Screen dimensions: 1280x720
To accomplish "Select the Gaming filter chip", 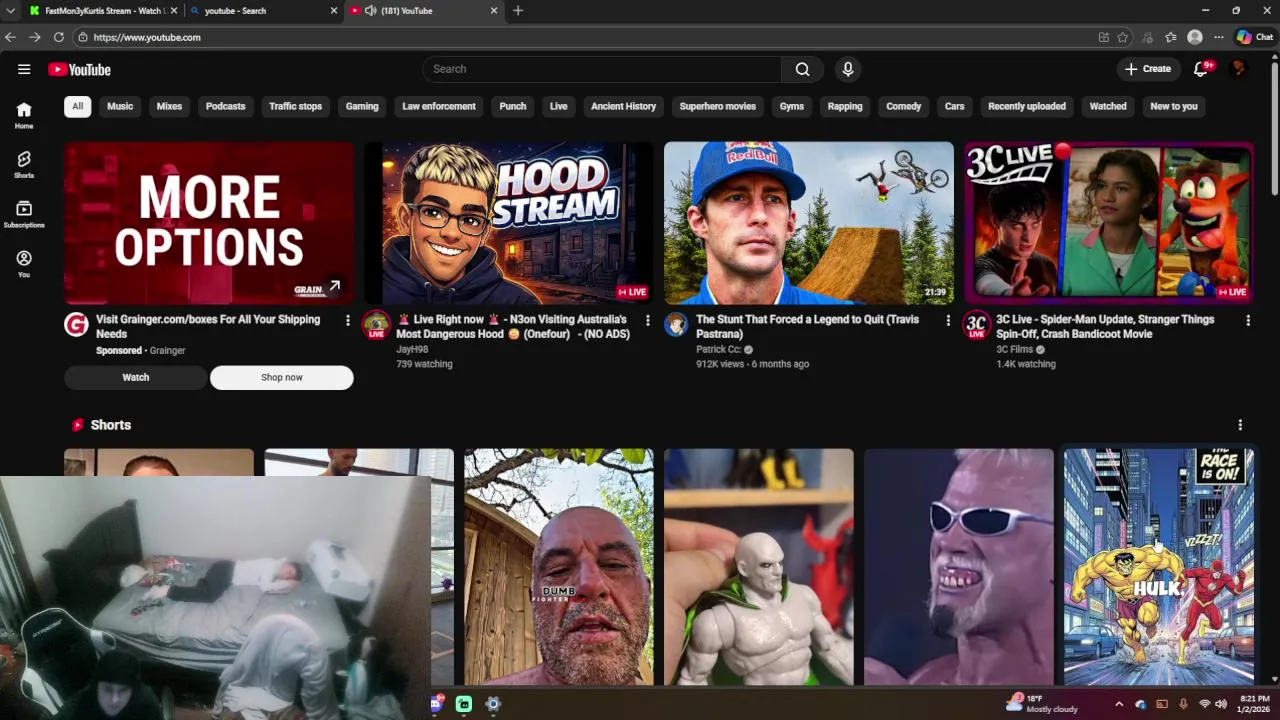I will (x=362, y=106).
